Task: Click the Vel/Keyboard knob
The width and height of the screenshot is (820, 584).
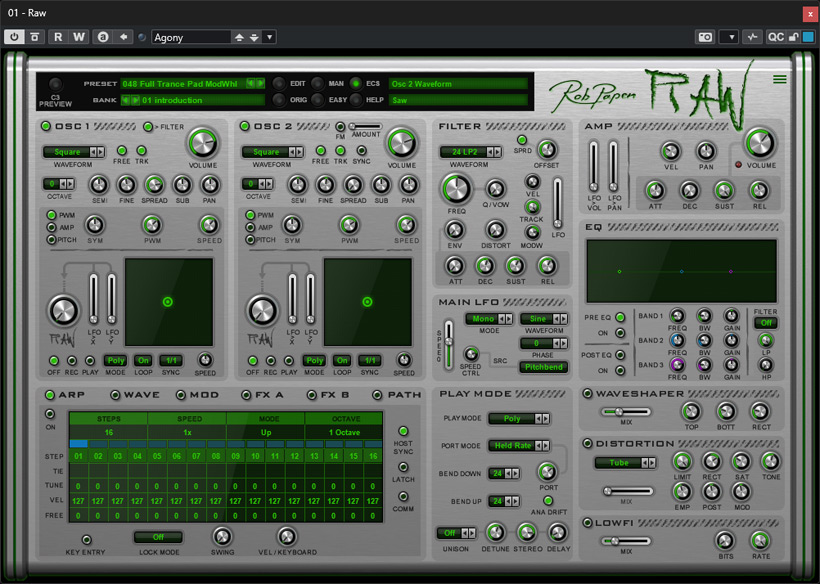Action: click(x=287, y=536)
